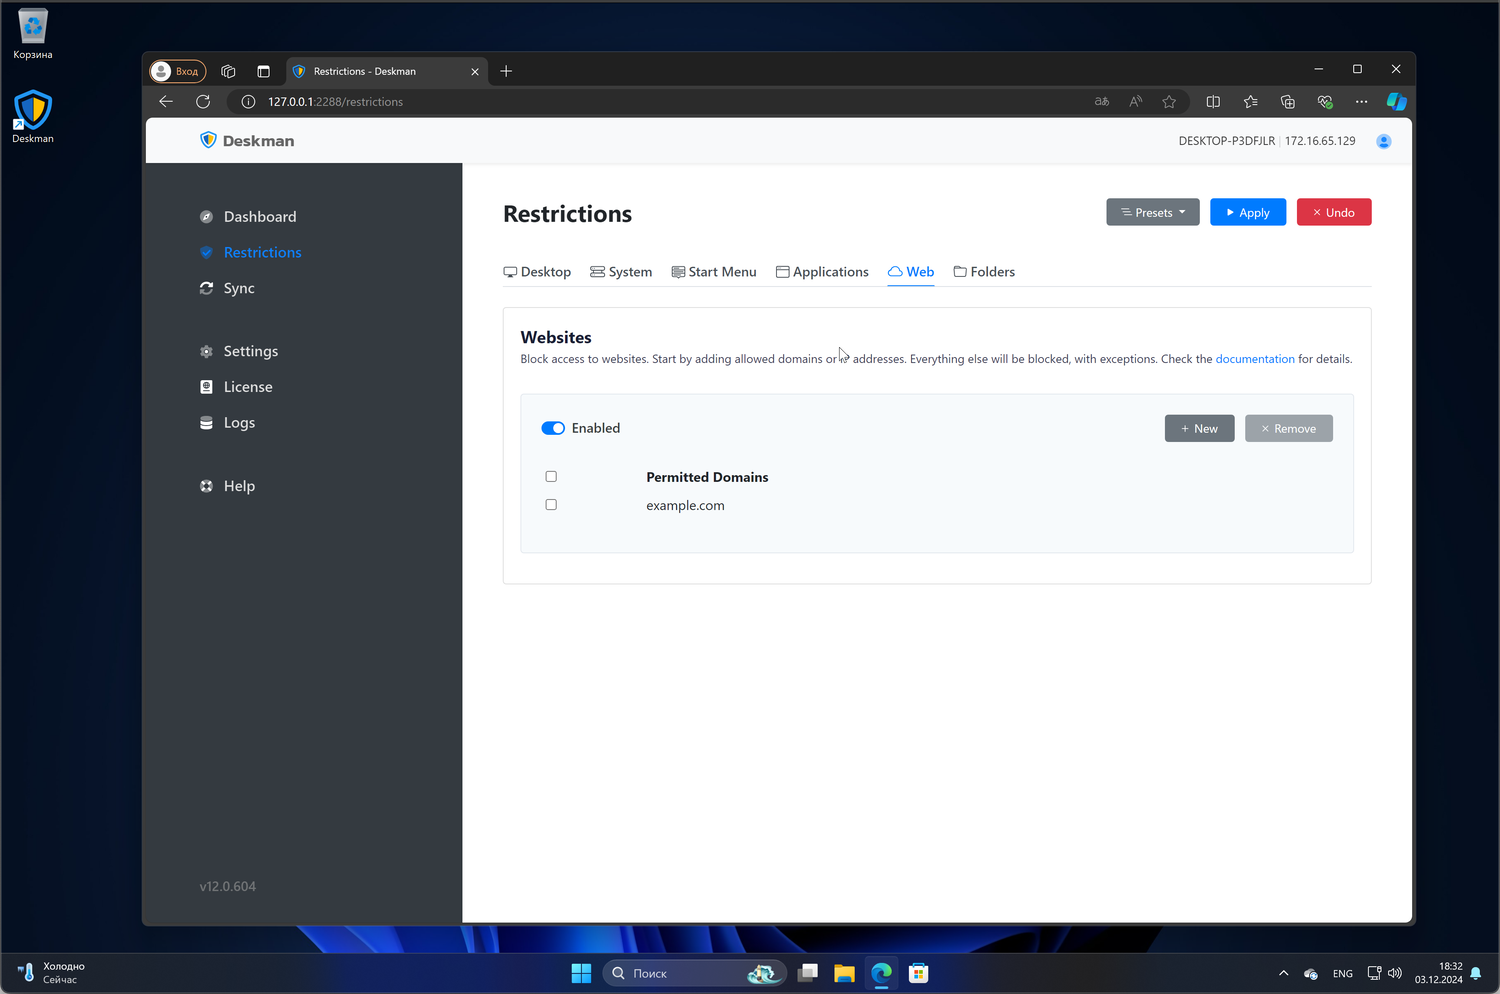Image resolution: width=1500 pixels, height=994 pixels.
Task: Open browser essentials heart icon
Action: pos(1325,102)
